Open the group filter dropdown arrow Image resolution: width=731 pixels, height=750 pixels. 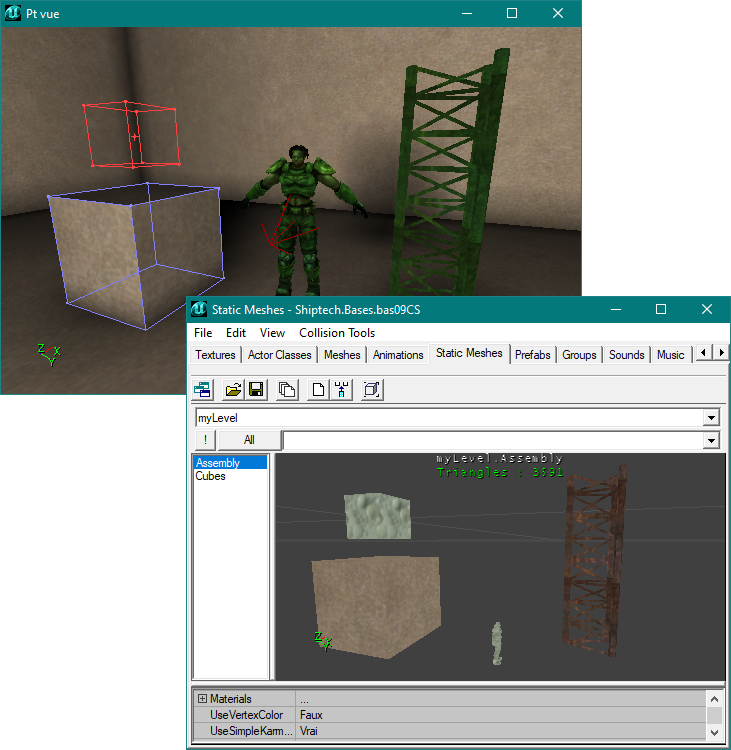[x=711, y=441]
